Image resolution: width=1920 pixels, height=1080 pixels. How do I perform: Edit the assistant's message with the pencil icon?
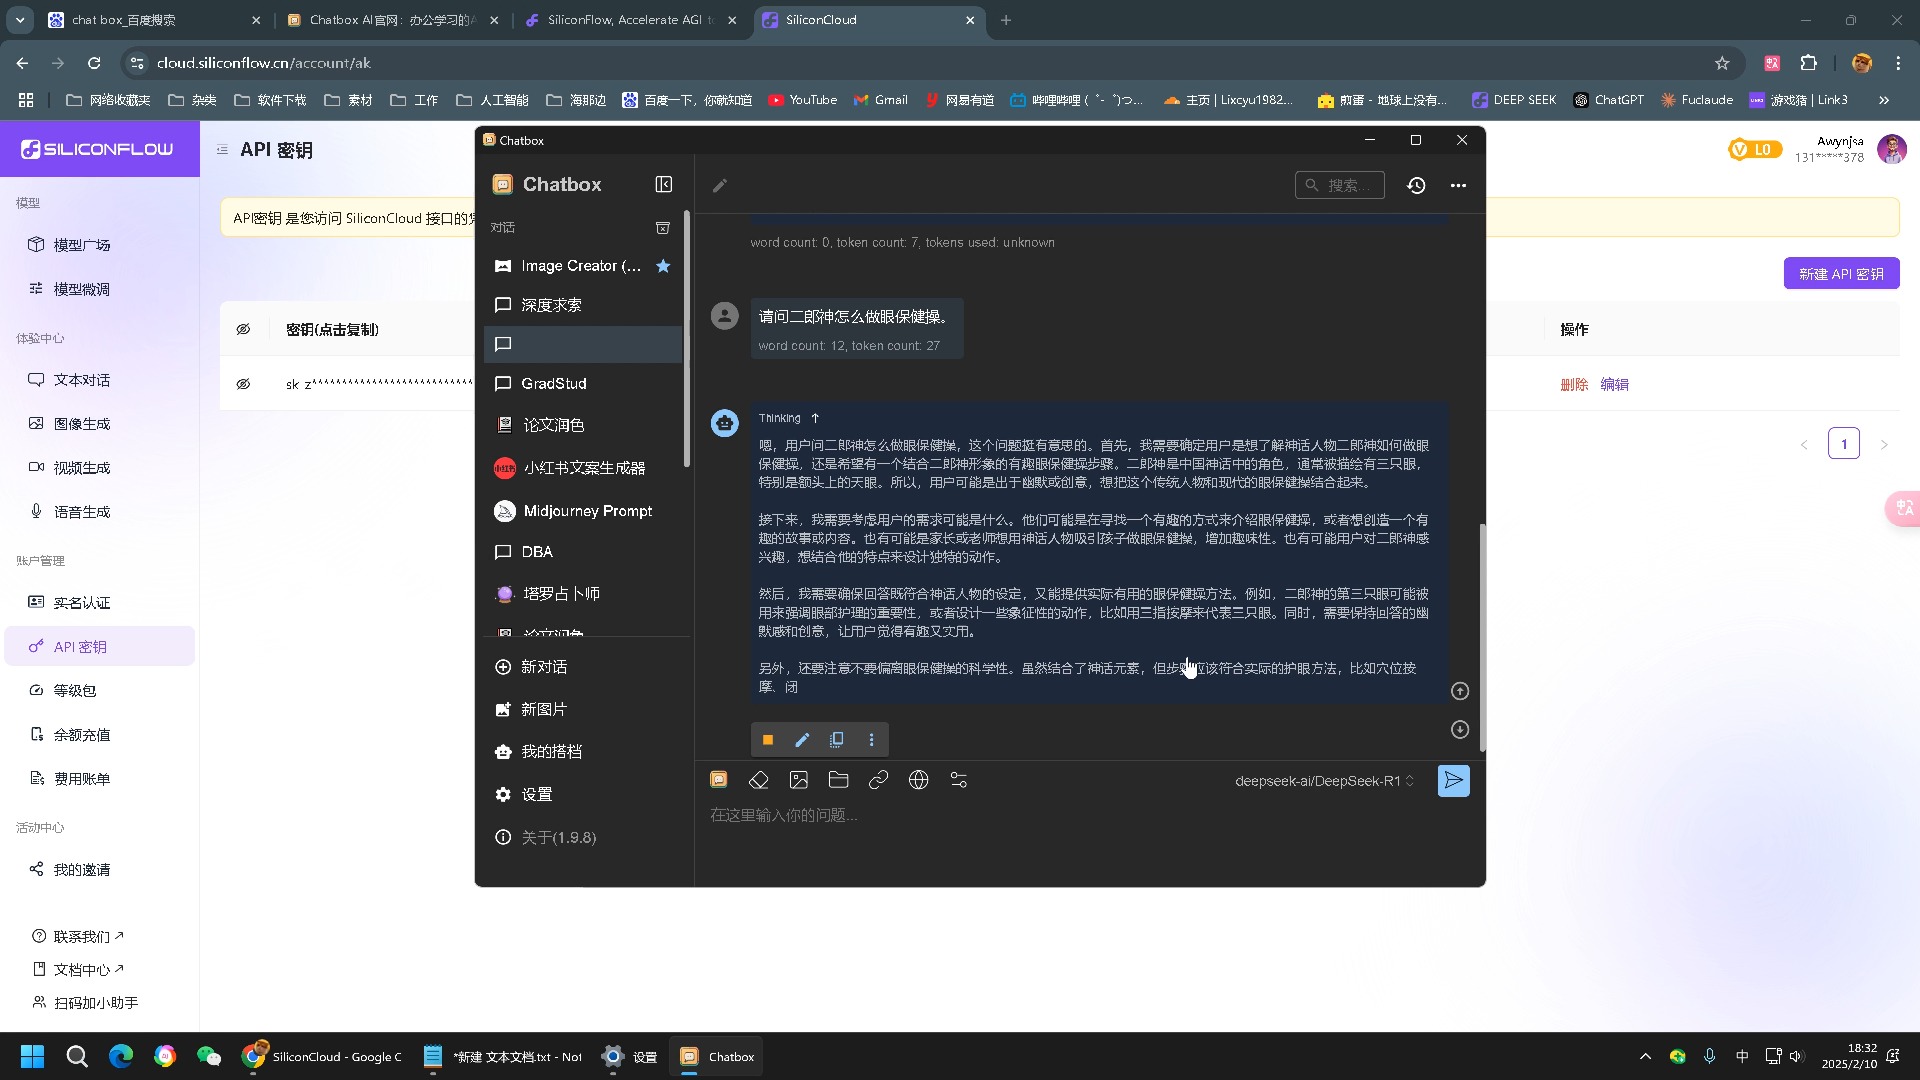tap(802, 739)
